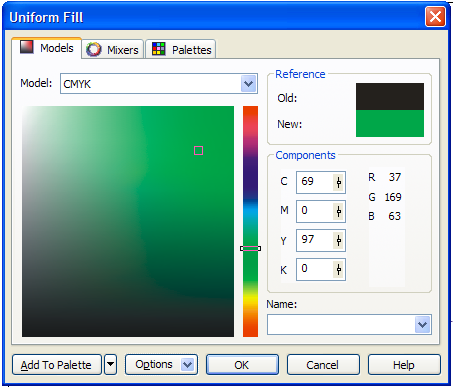Confirm with the OK button
This screenshot has height=387, width=453.
242,365
